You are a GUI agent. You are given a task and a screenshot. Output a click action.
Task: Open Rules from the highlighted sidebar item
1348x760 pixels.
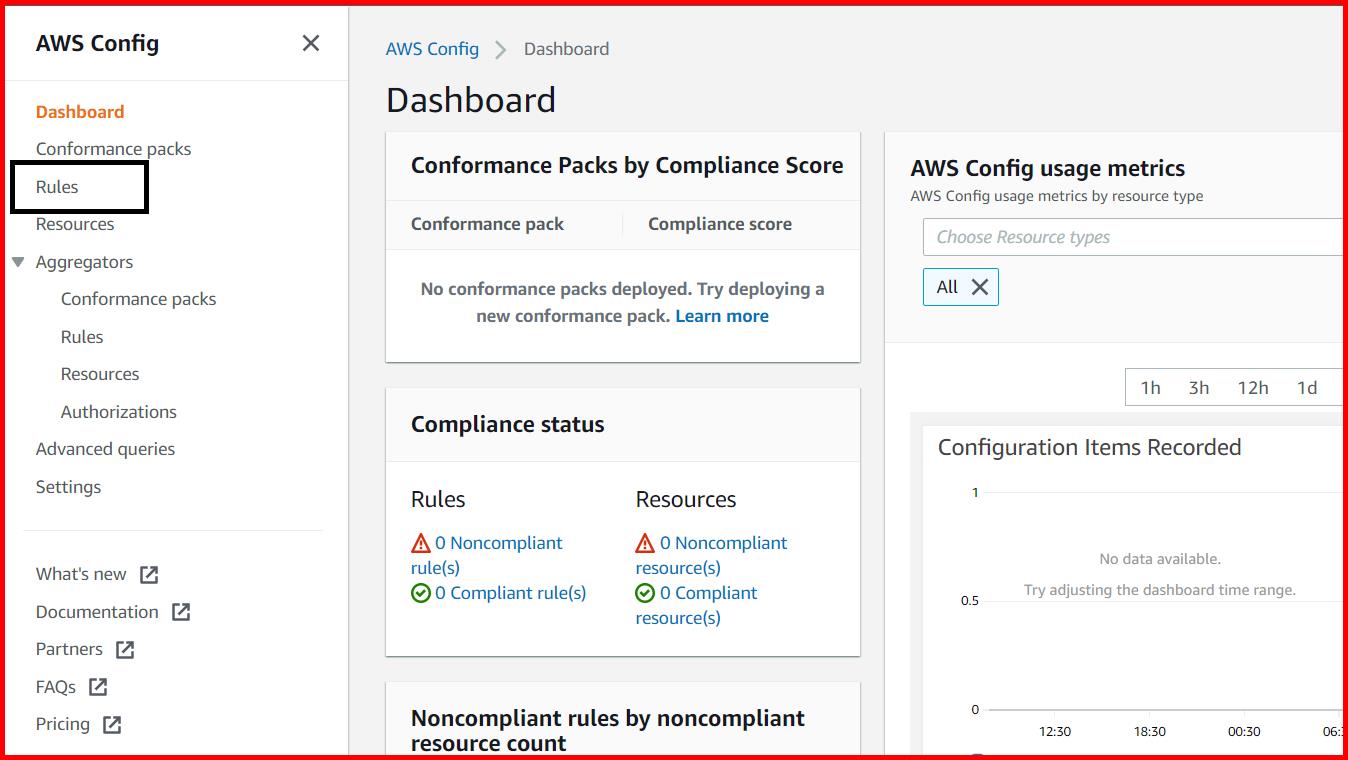coord(56,186)
